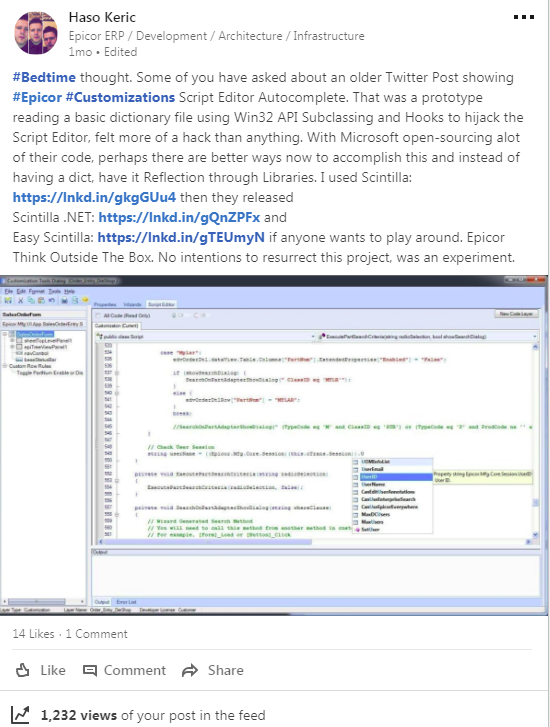This screenshot has height=727, width=550.
Task: Choose highlighted UserID autocomplete entry
Action: [x=393, y=477]
